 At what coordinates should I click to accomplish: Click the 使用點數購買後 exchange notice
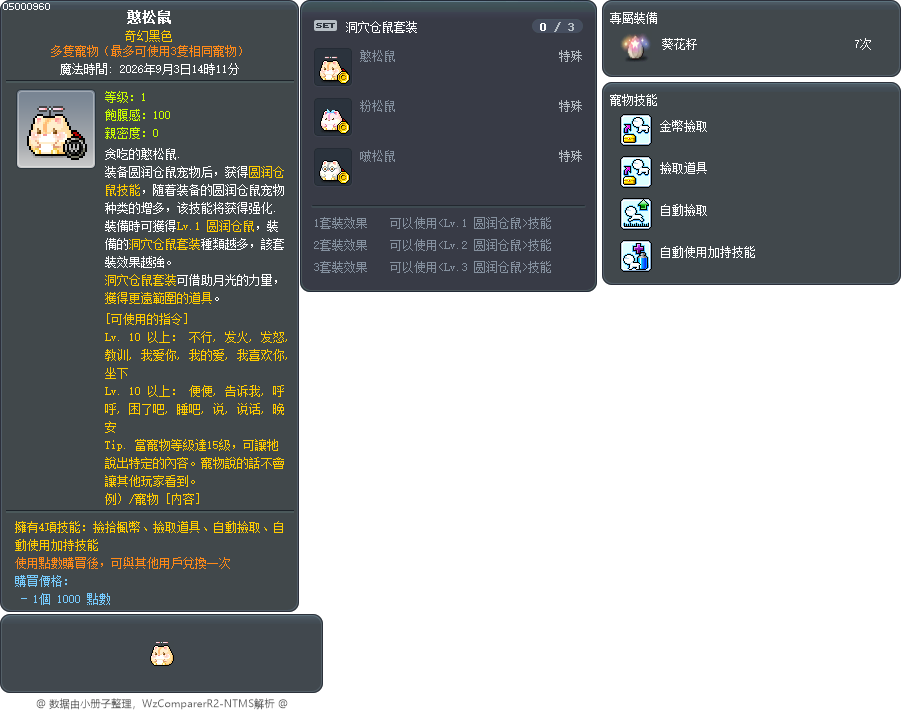pyautogui.click(x=123, y=563)
